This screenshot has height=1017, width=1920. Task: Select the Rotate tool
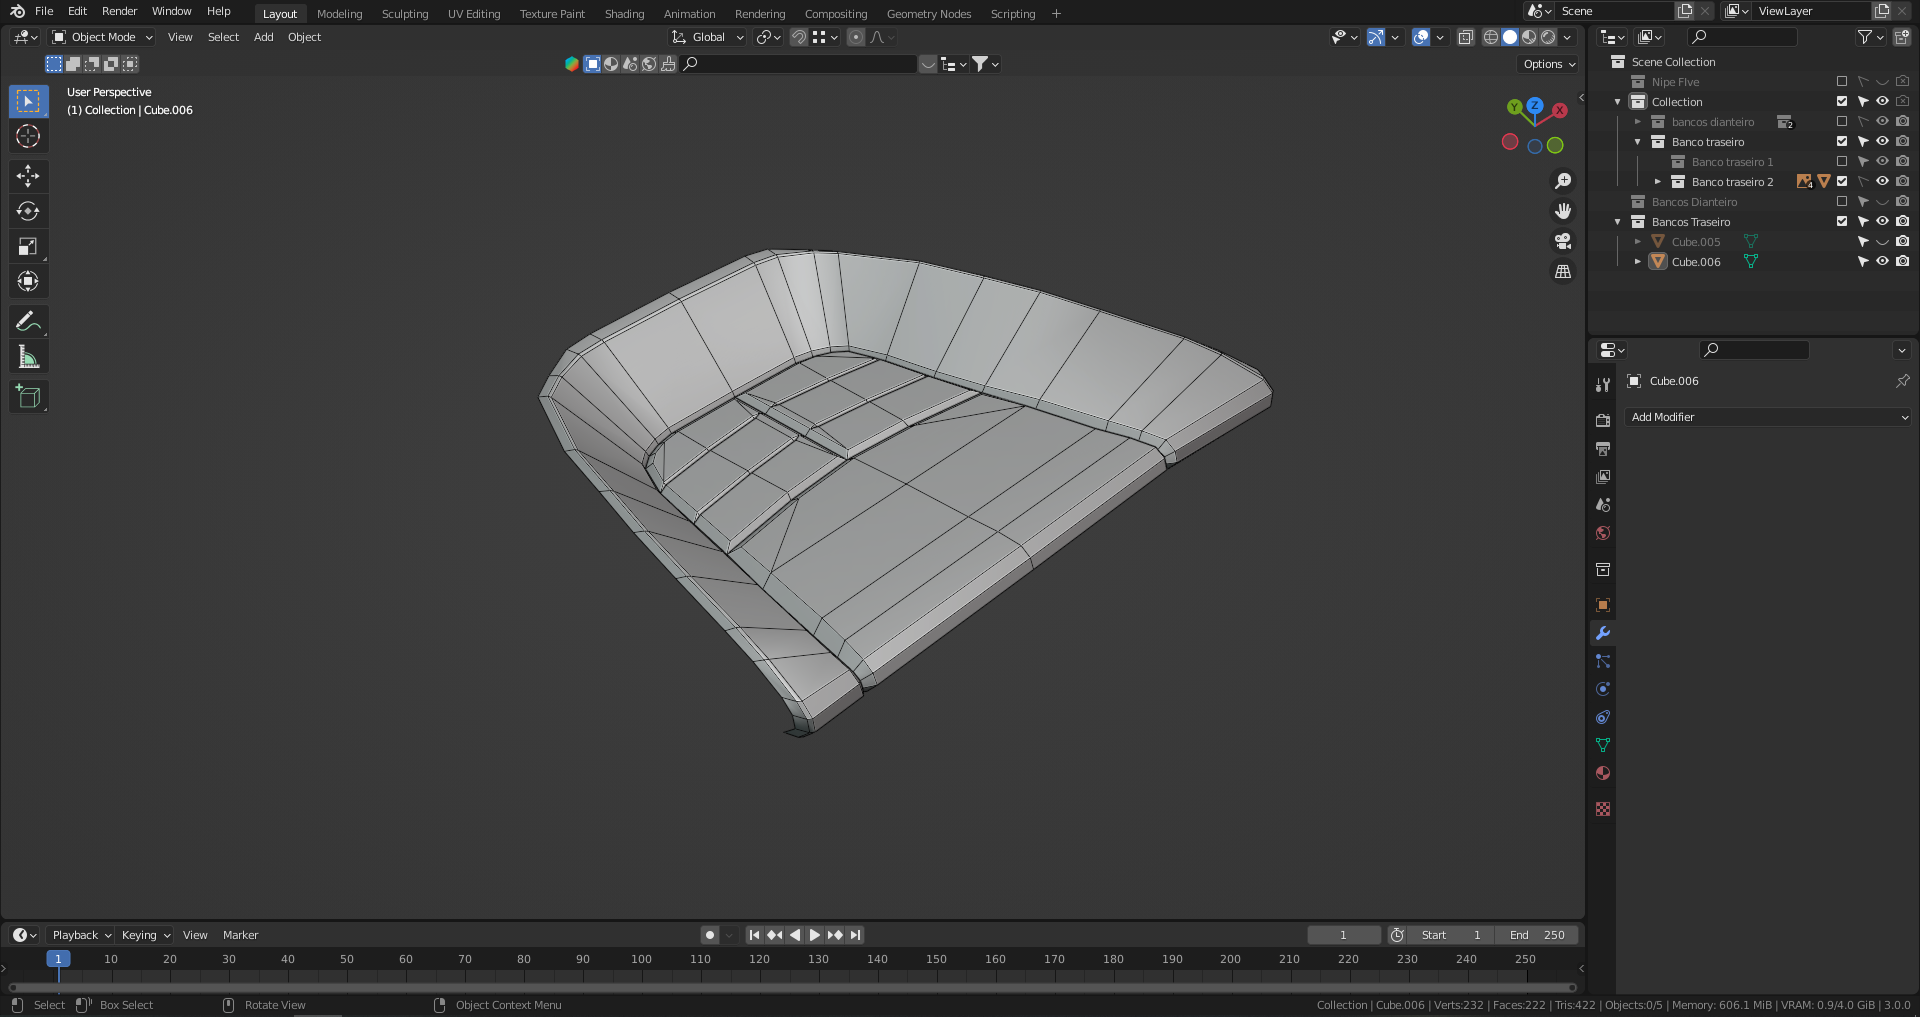[x=28, y=211]
